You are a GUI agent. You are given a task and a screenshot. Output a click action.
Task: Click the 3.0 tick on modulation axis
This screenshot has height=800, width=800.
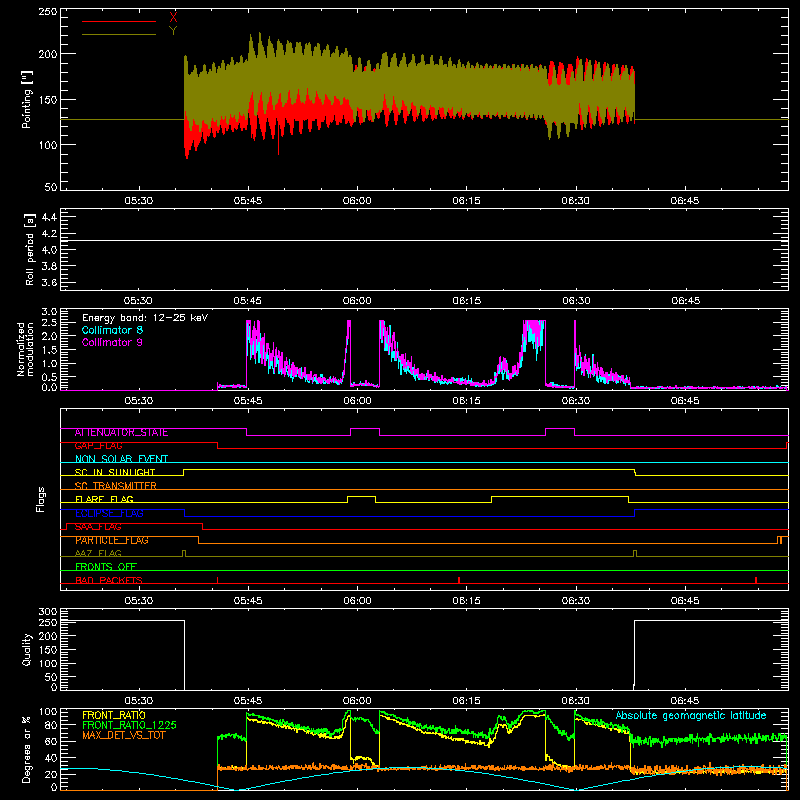coord(49,311)
